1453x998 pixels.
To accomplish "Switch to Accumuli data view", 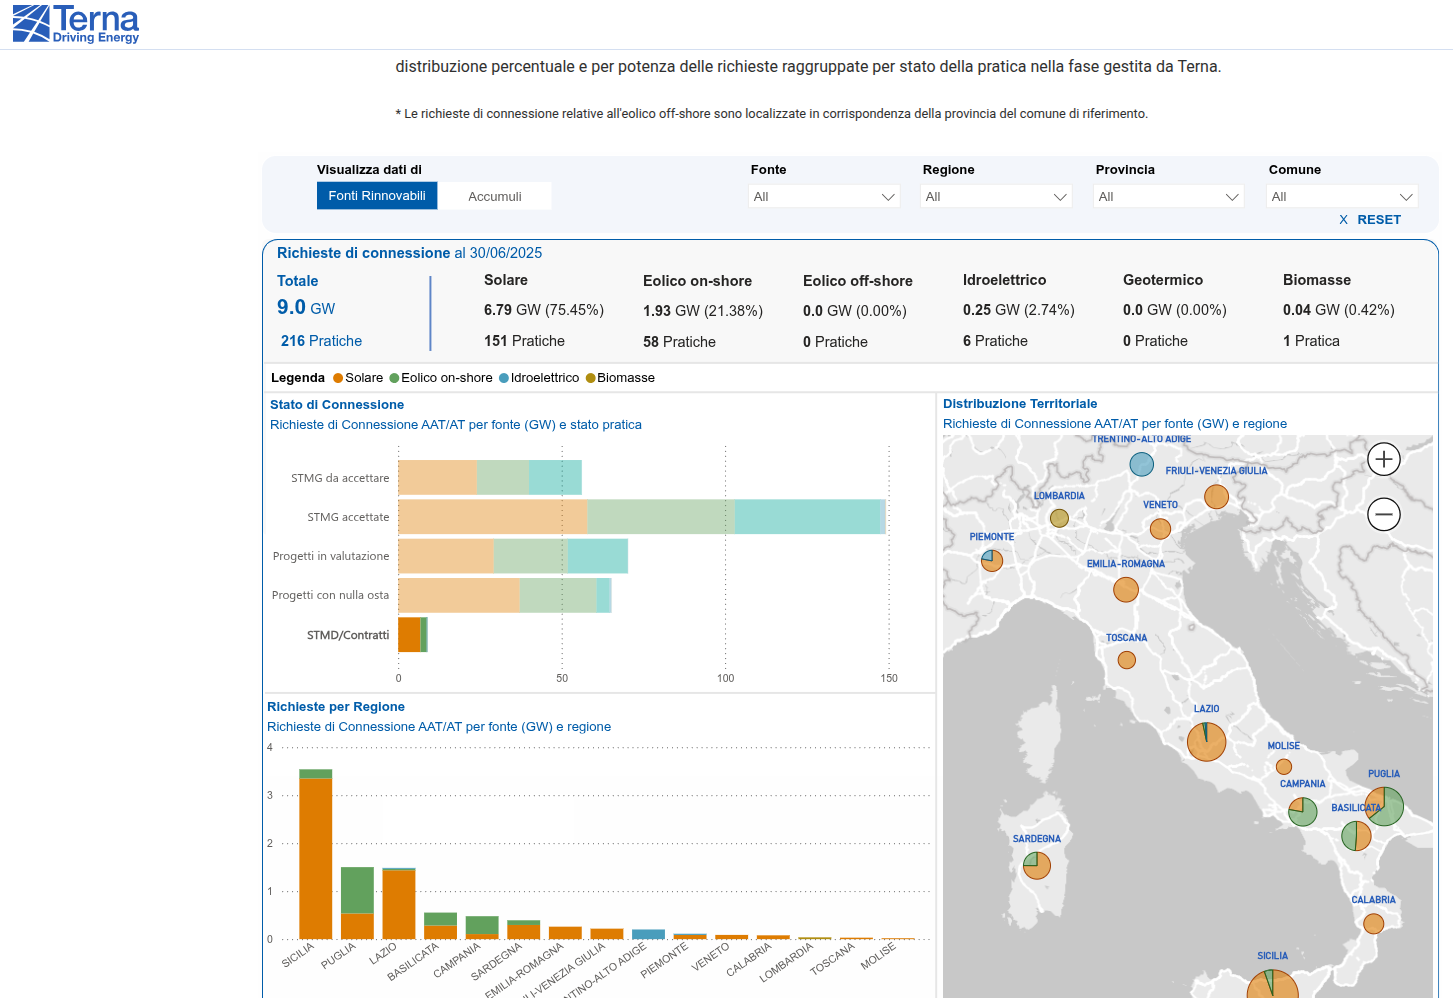I will coord(495,197).
